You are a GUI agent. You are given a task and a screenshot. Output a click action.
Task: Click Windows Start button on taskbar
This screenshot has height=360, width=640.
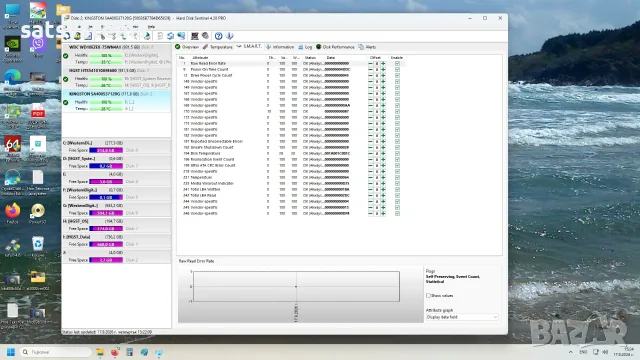11,352
